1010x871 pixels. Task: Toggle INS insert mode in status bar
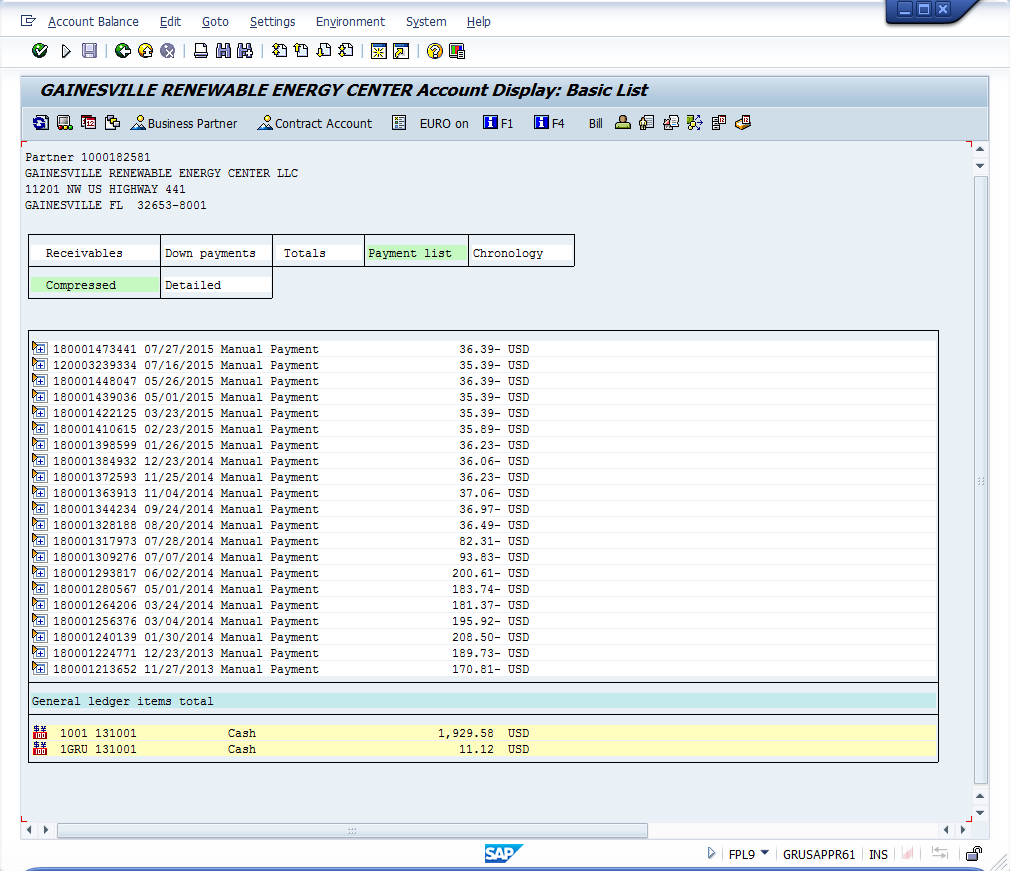(x=878, y=854)
